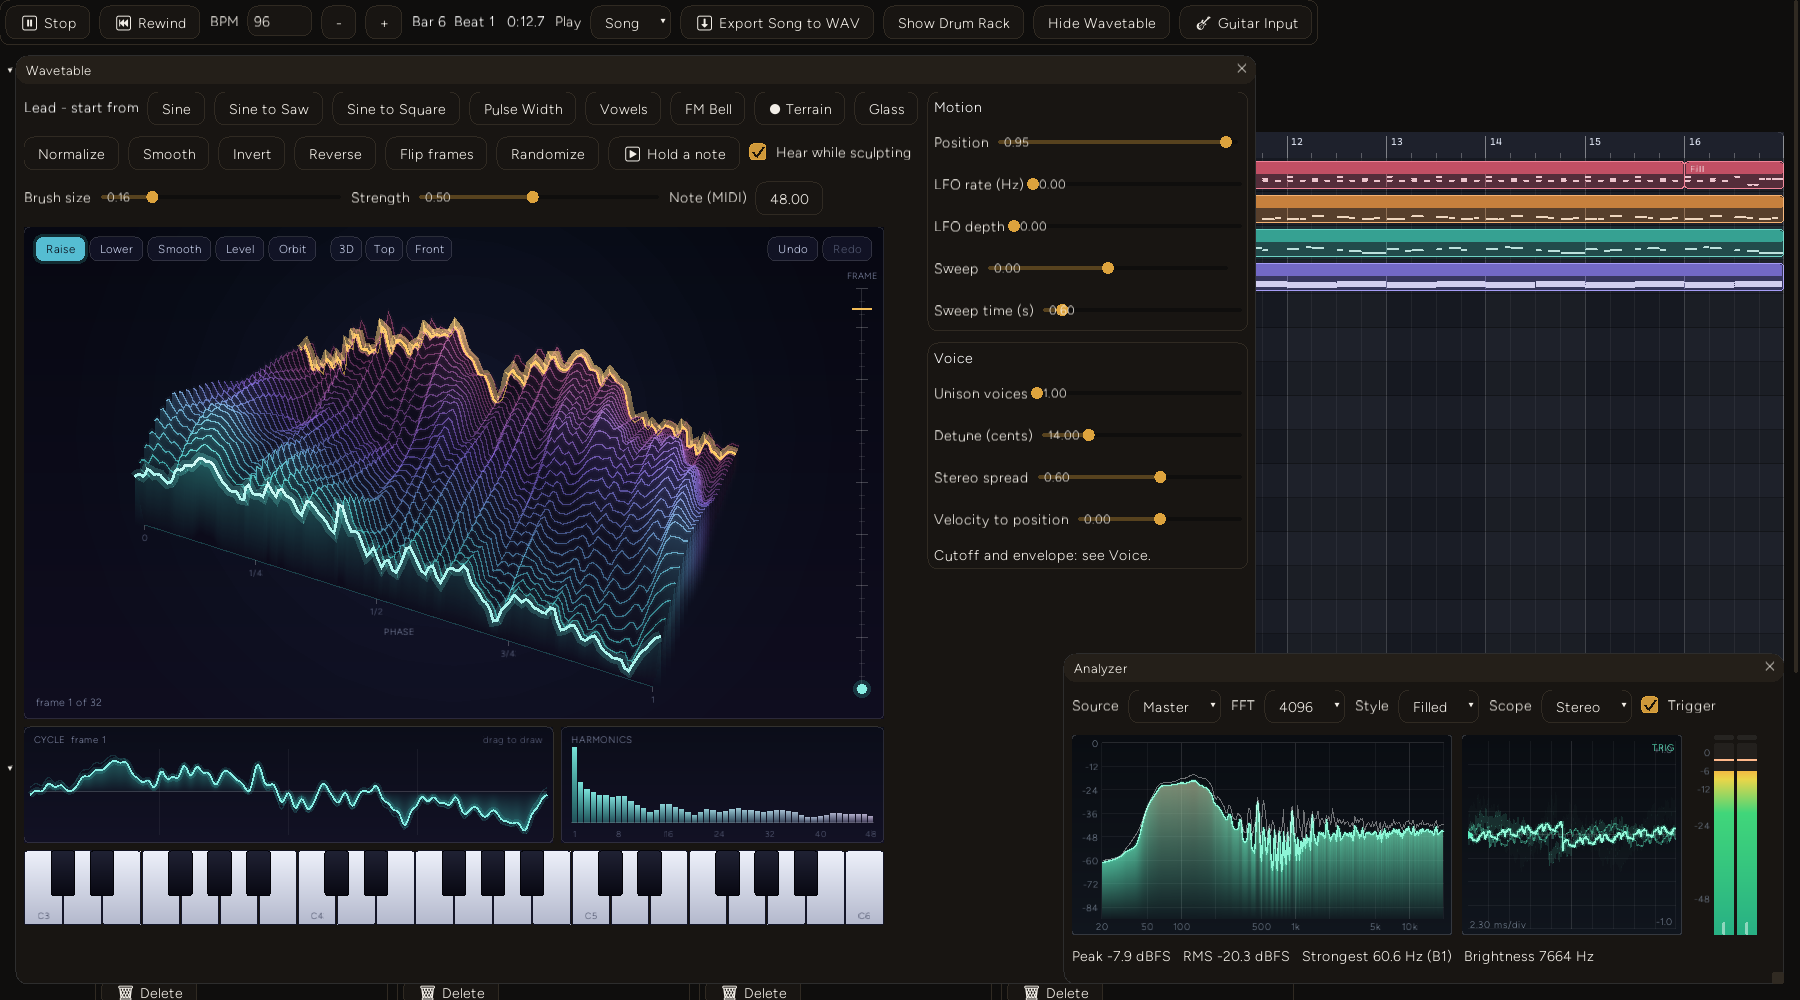Open the Song play mode dropdown
Viewport: 1800px width, 1000px height.
(x=630, y=23)
